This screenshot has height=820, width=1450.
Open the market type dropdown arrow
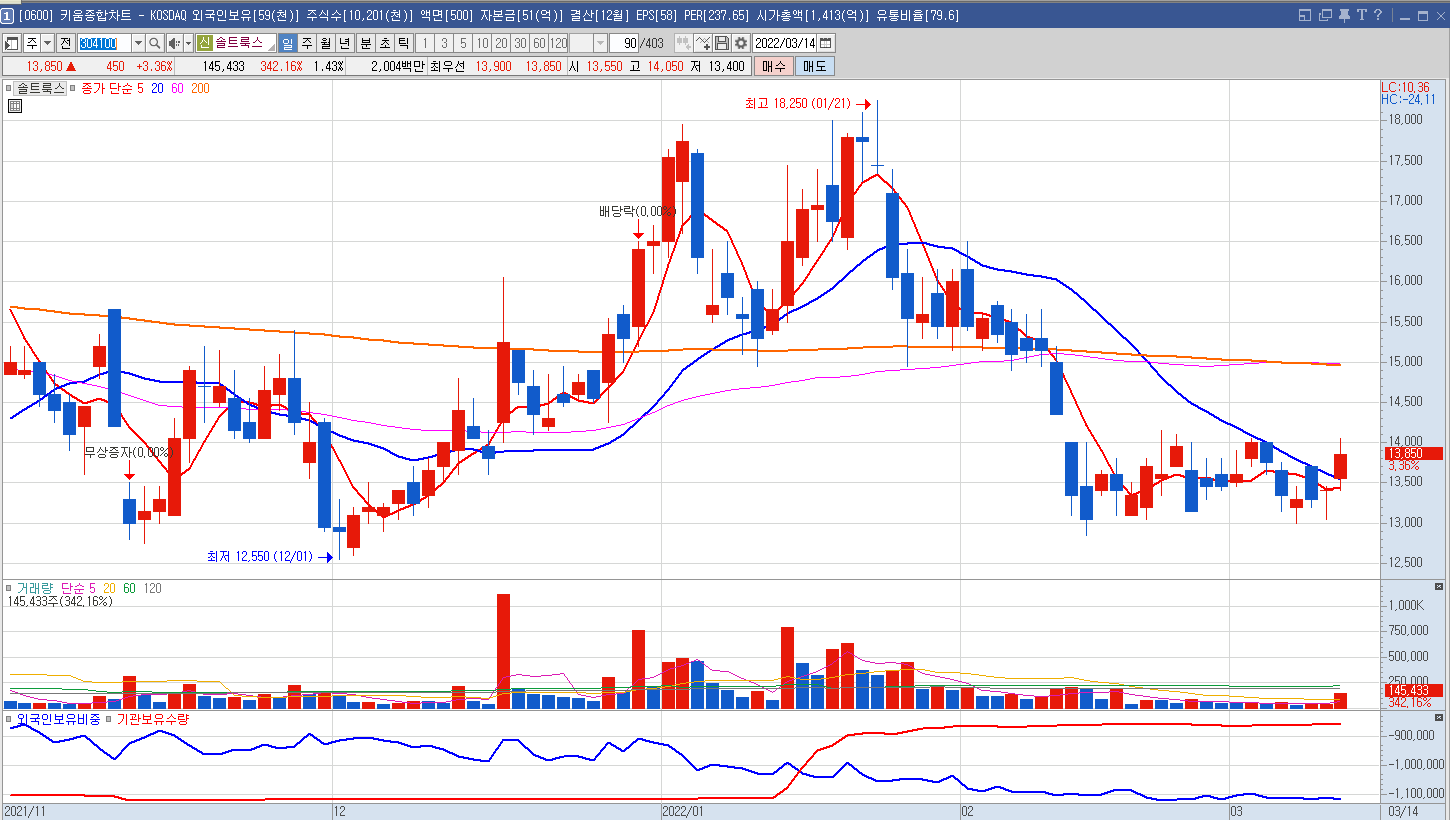[x=47, y=43]
